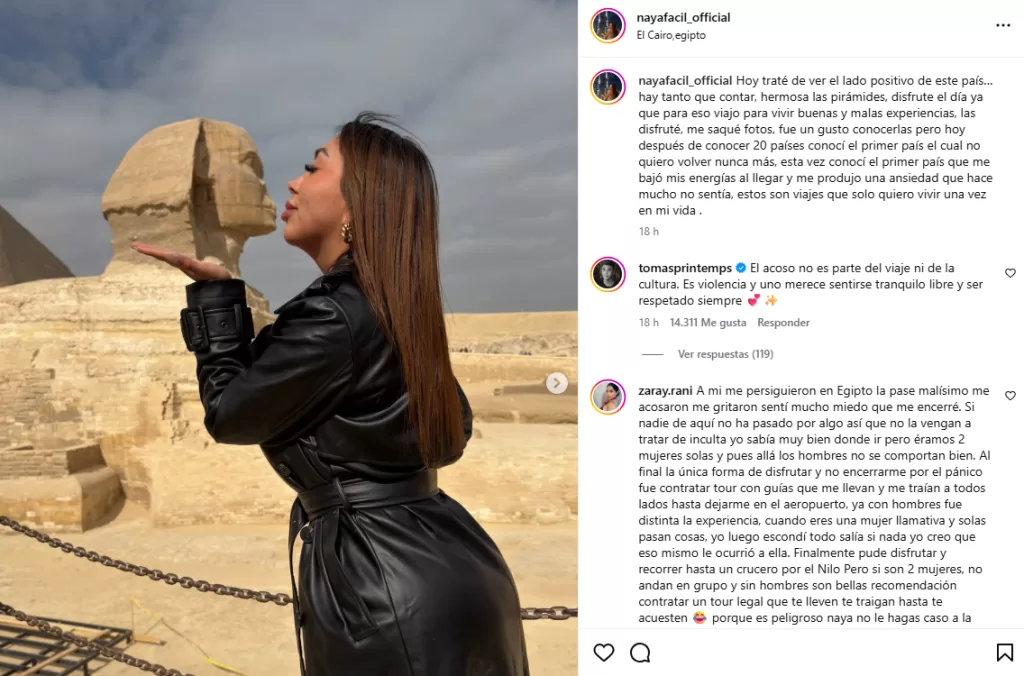Open the 18 h timestamp under the caption
Image resolution: width=1024 pixels, height=676 pixels.
click(648, 231)
